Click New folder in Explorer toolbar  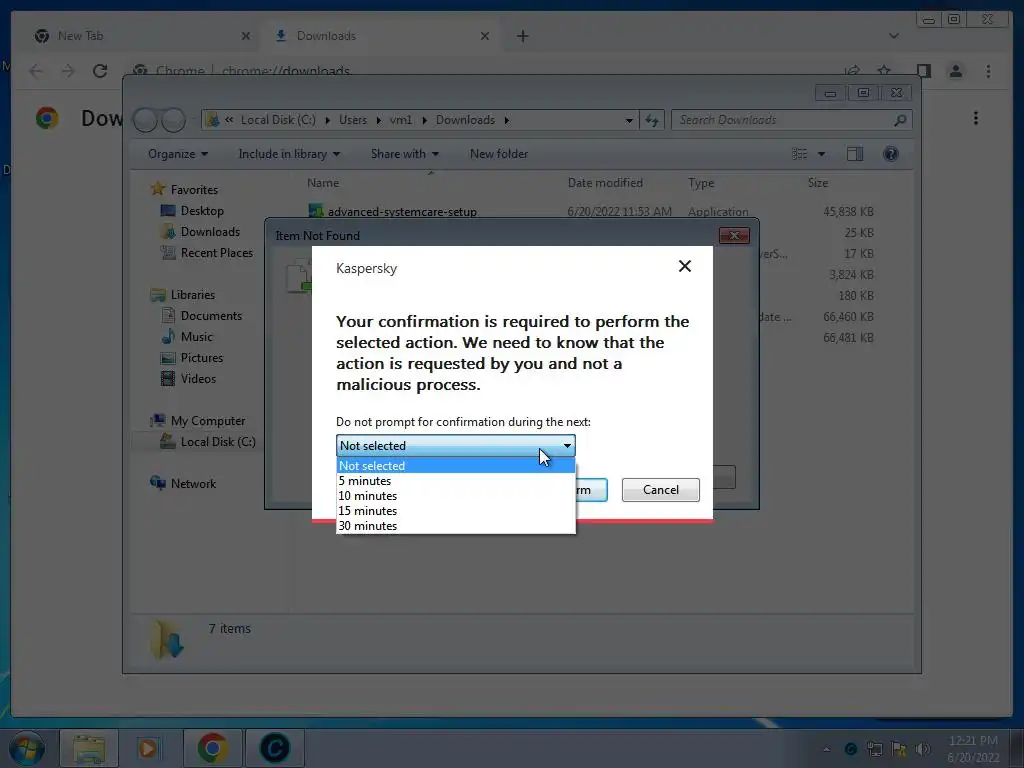click(x=498, y=154)
